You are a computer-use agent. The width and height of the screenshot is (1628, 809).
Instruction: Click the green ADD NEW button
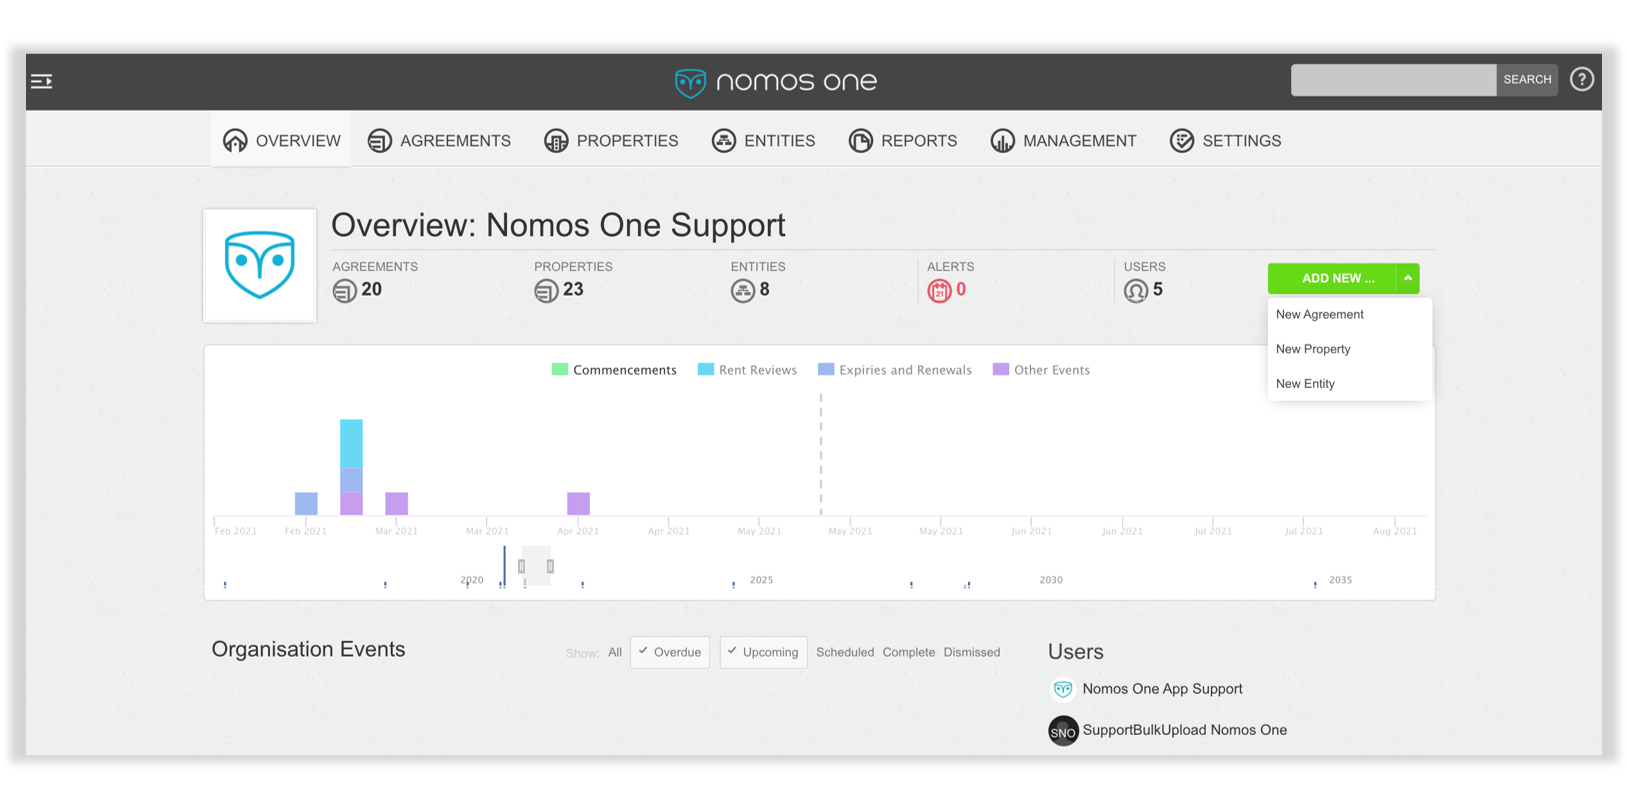1332,278
